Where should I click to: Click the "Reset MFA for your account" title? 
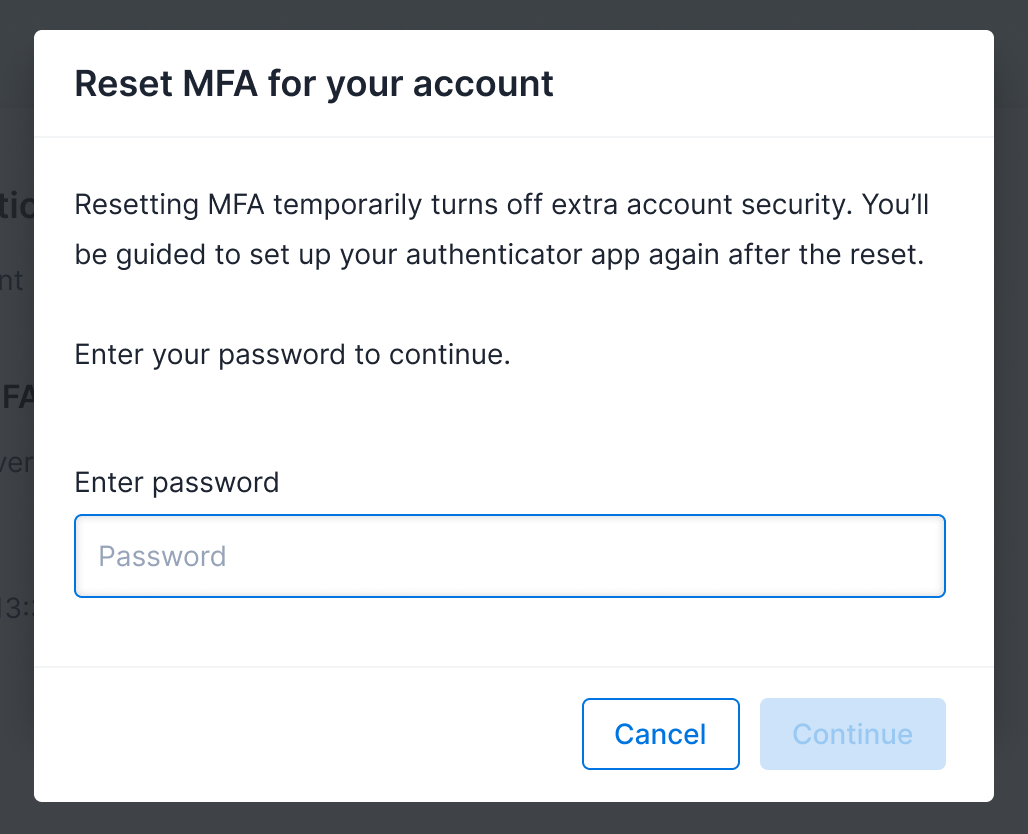pyautogui.click(x=314, y=83)
